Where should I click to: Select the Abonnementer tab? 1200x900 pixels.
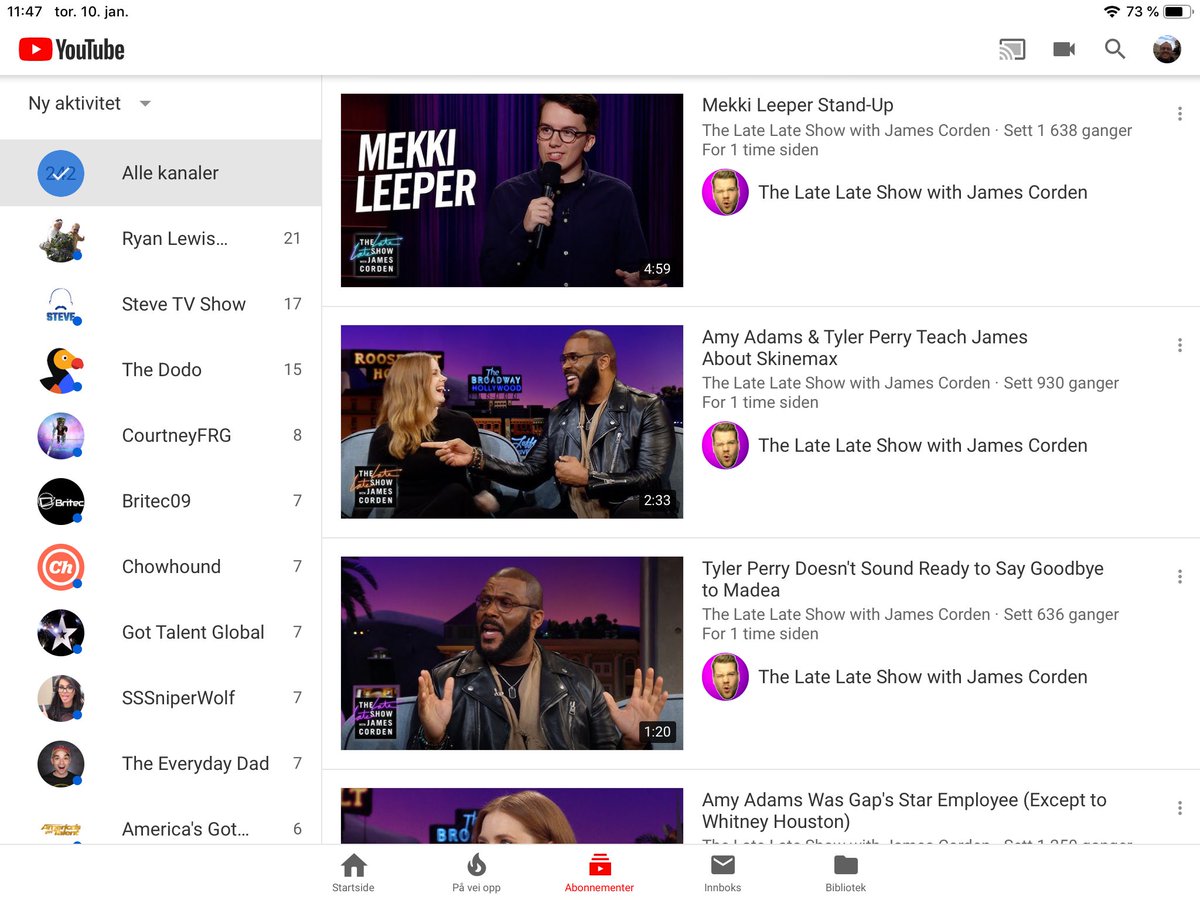tap(599, 873)
